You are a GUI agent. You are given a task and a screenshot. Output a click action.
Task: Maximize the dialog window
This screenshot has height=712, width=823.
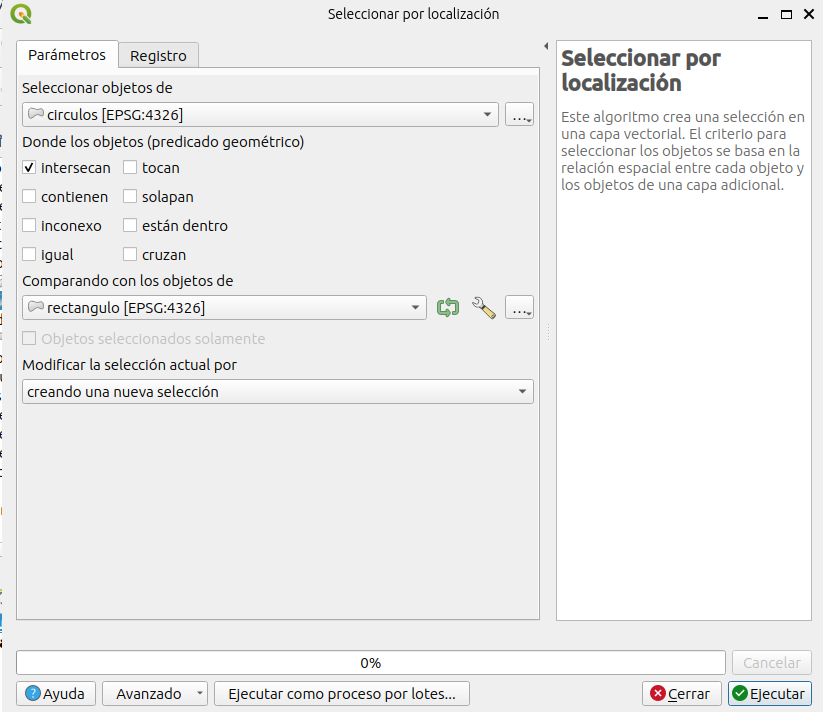pyautogui.click(x=787, y=14)
